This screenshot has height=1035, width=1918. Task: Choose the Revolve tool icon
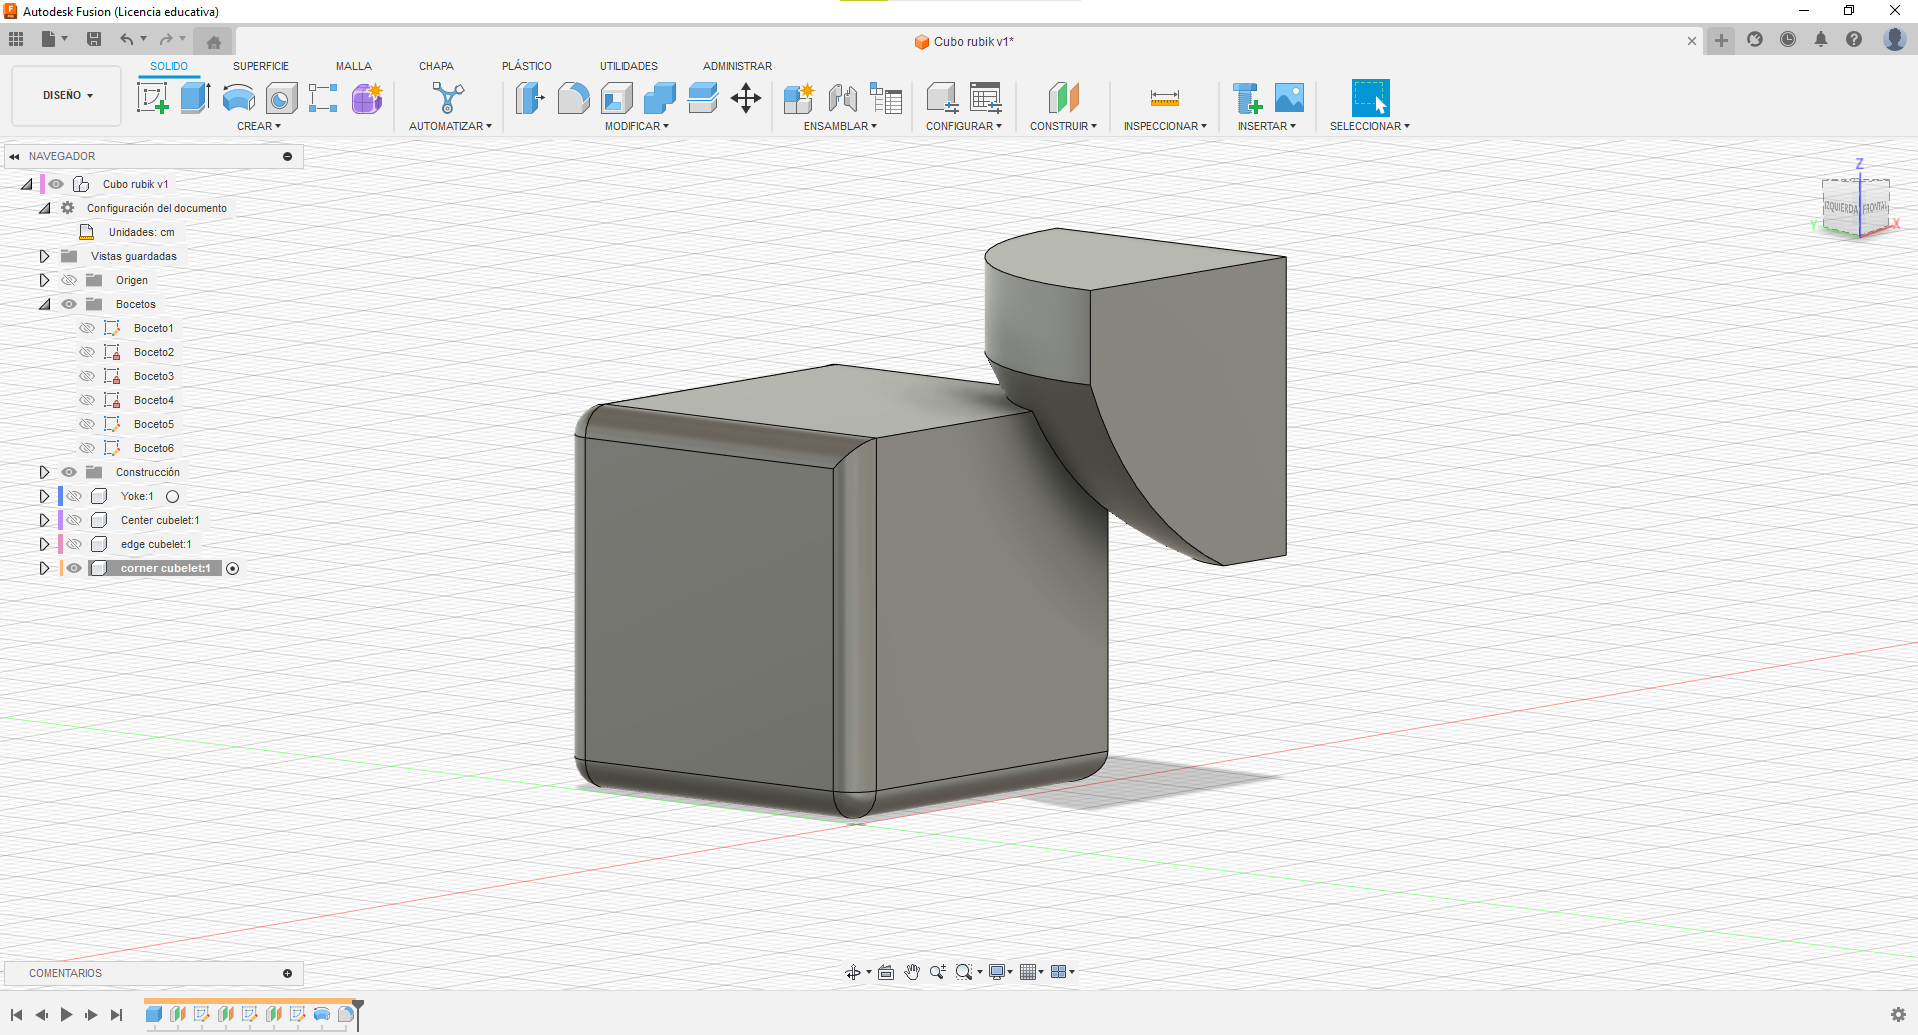pos(238,98)
